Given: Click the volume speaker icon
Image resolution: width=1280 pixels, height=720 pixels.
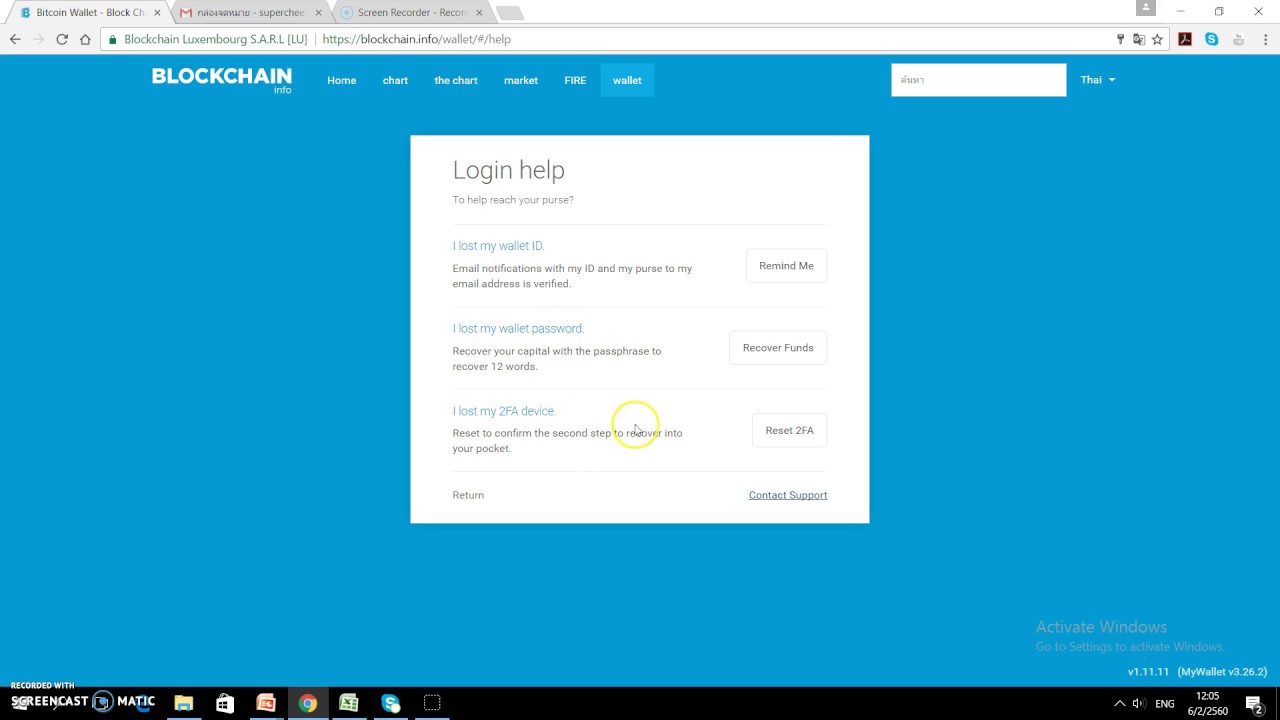Looking at the screenshot, I should tap(1139, 704).
